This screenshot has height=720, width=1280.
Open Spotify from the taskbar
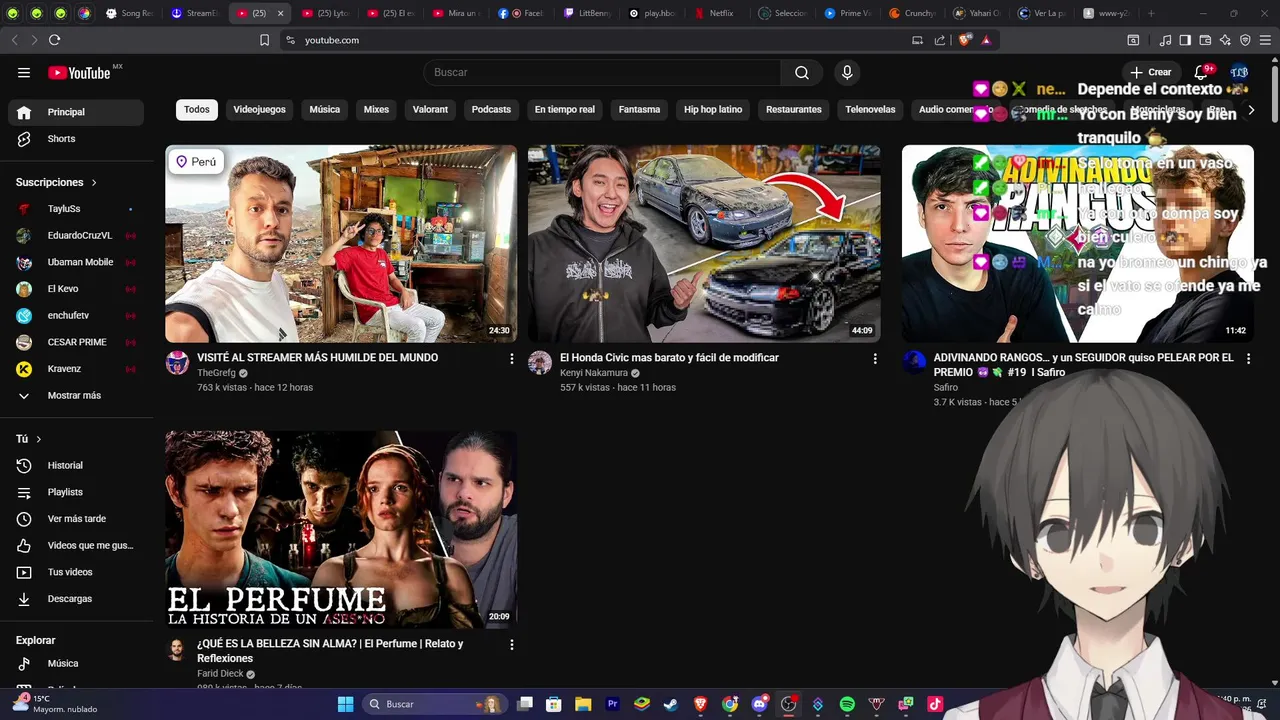click(x=847, y=704)
